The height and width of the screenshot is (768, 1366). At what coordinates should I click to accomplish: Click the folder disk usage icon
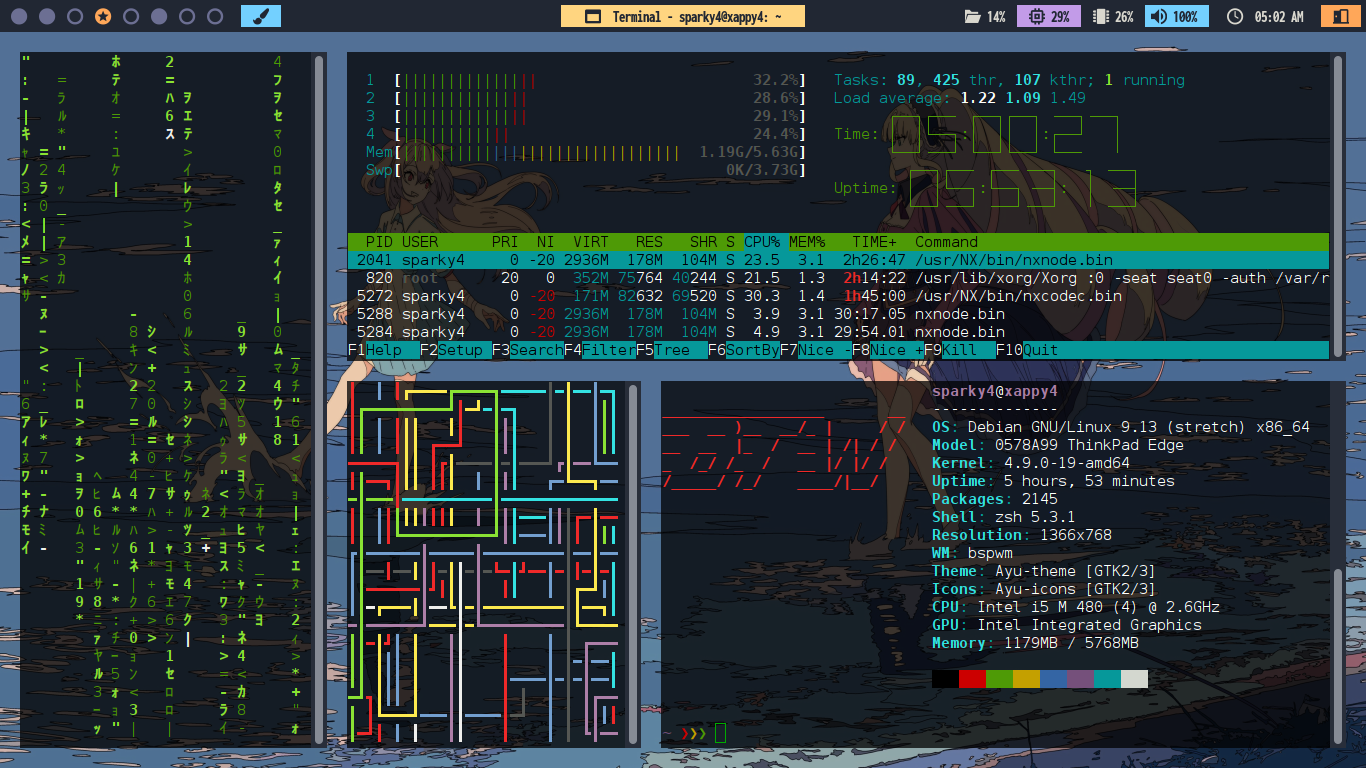(972, 17)
